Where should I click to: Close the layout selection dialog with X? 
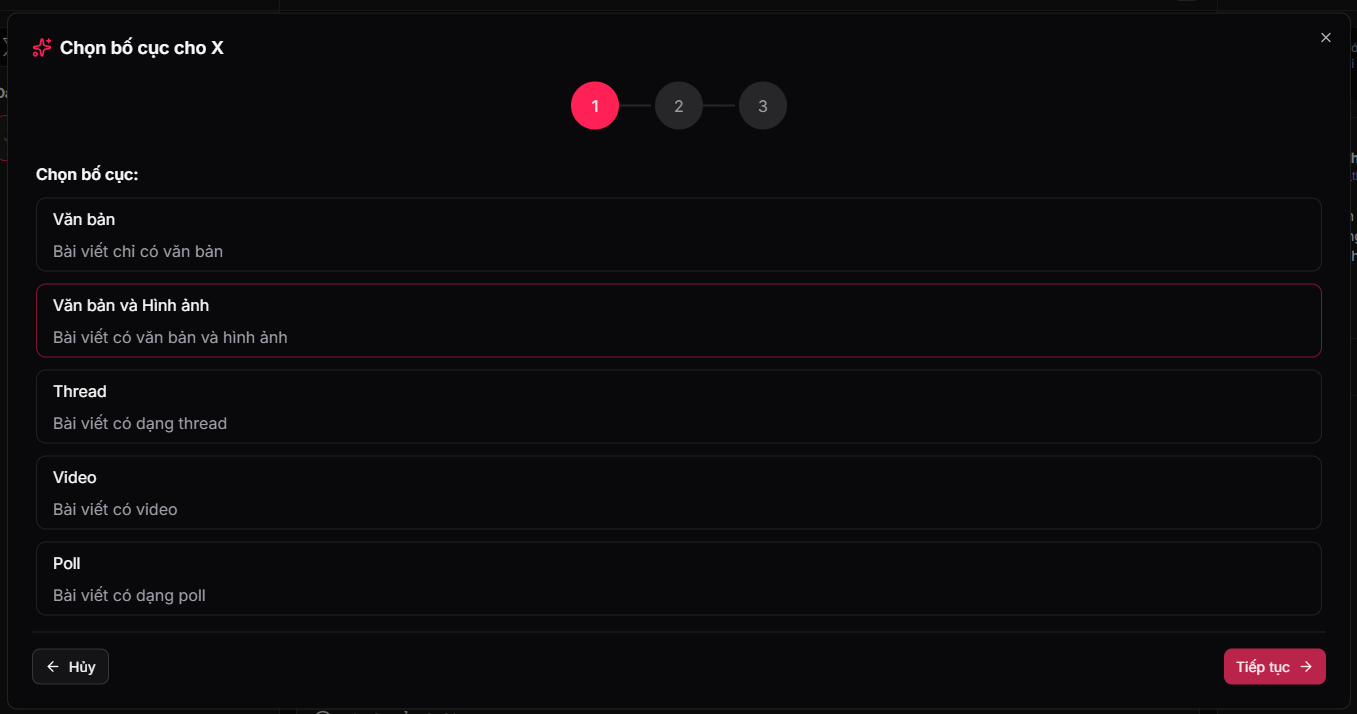pos(1326,38)
